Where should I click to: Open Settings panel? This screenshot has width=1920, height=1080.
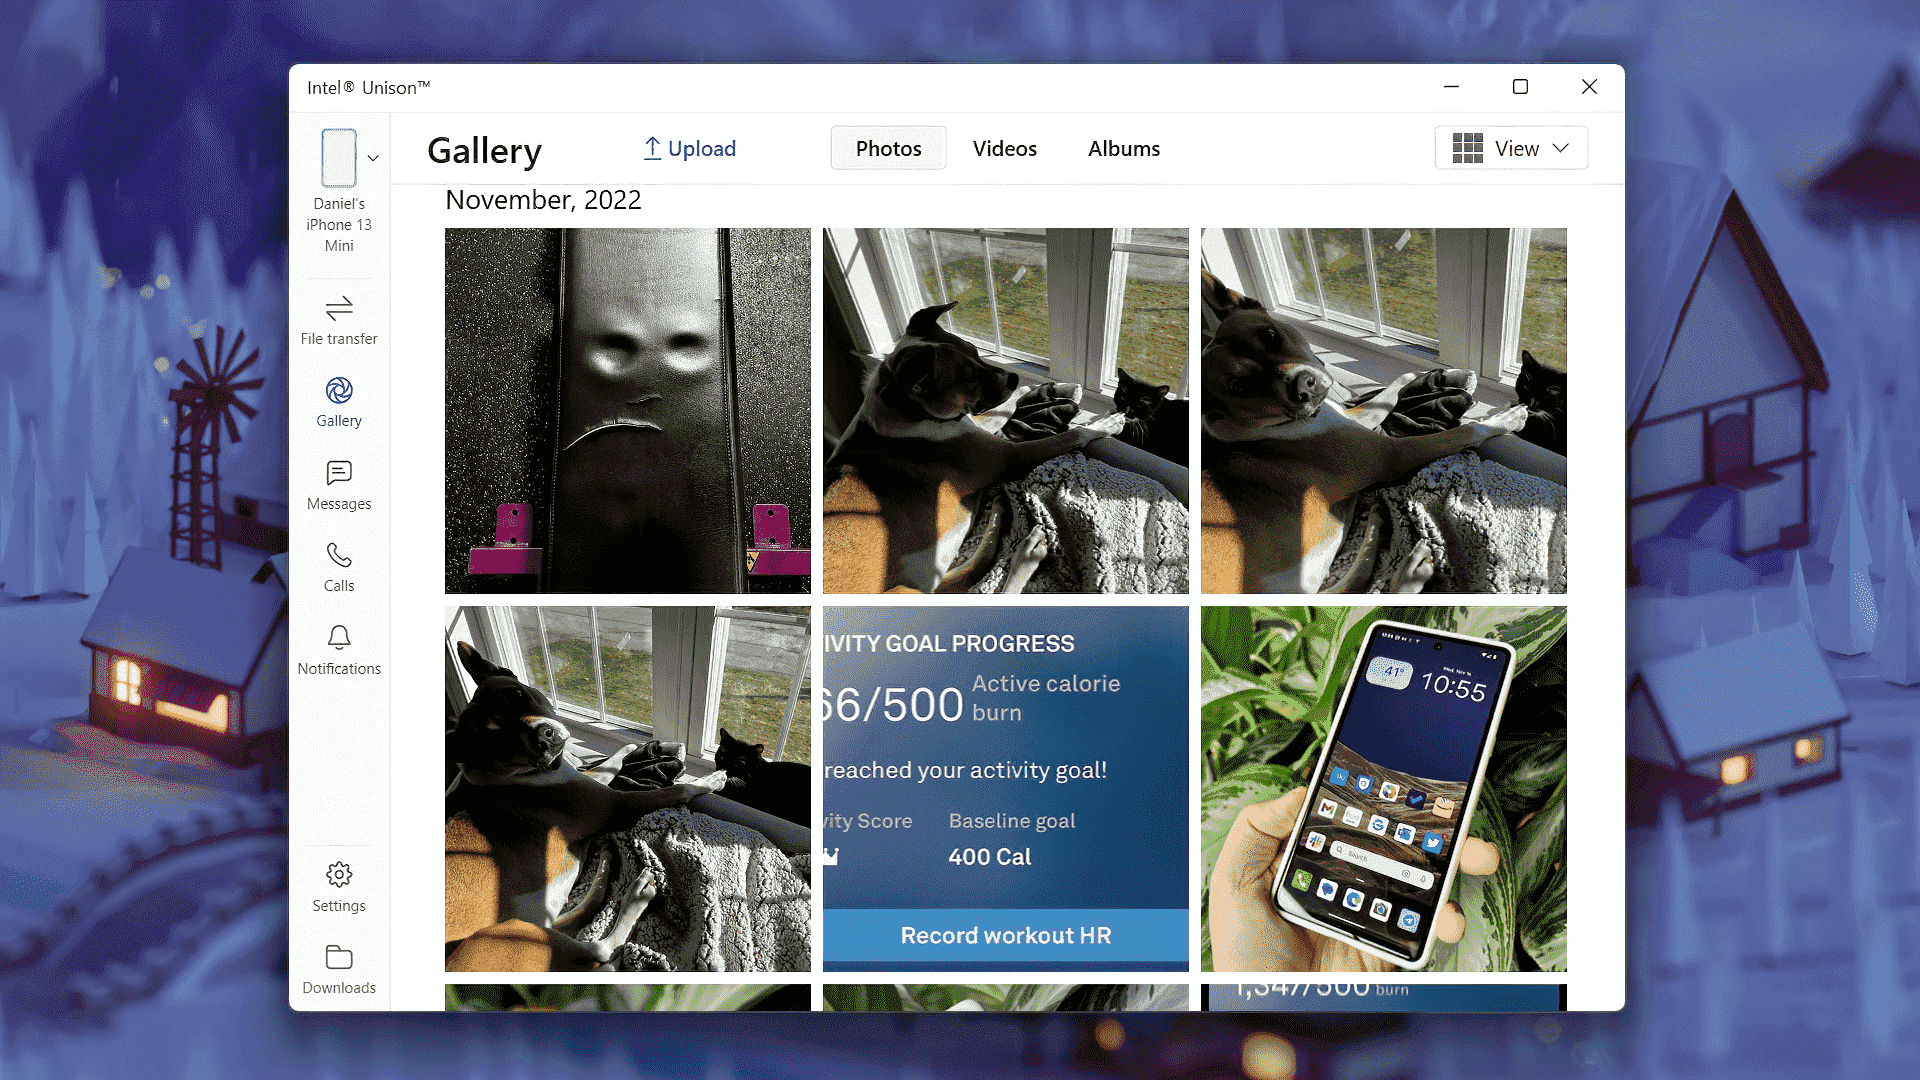click(x=339, y=886)
